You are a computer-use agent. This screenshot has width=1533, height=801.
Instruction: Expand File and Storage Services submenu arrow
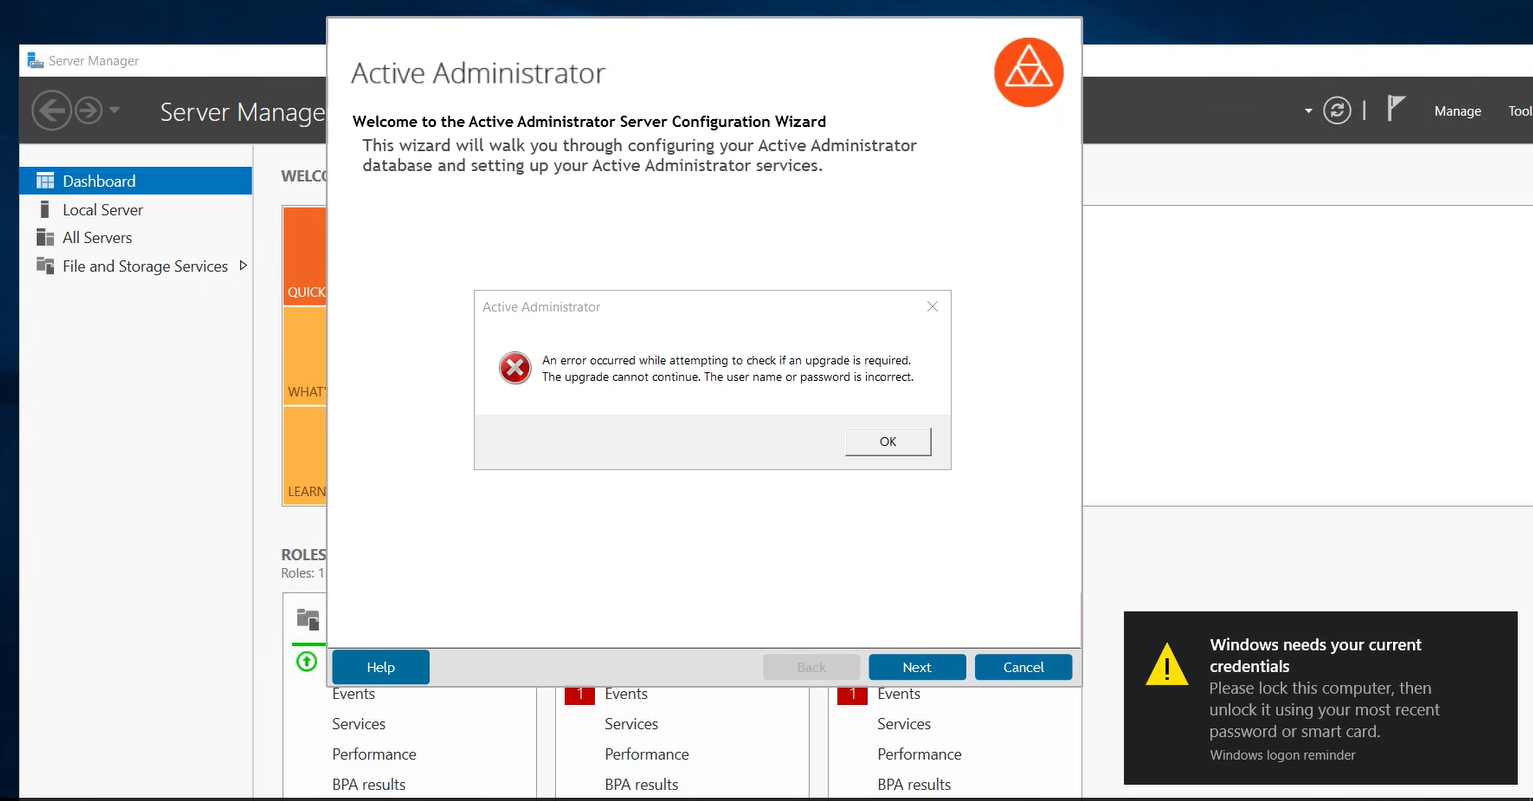243,266
